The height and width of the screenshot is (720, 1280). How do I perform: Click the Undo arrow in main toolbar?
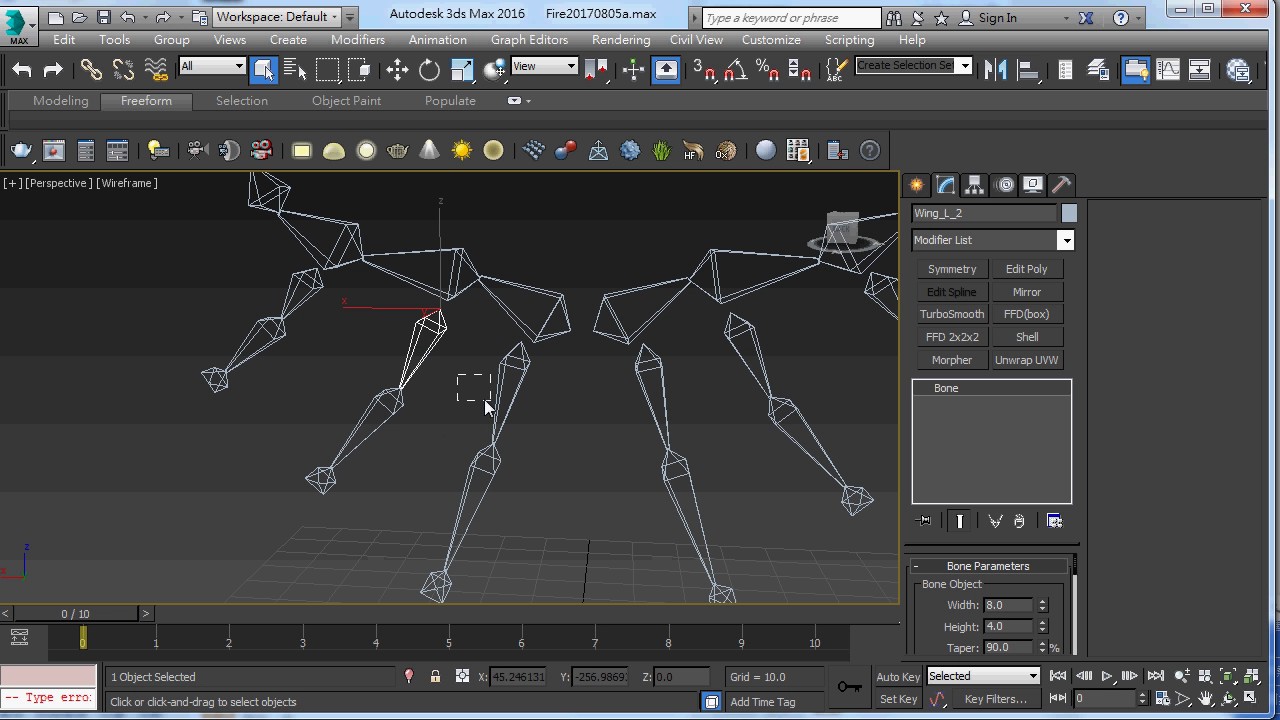[x=21, y=69]
